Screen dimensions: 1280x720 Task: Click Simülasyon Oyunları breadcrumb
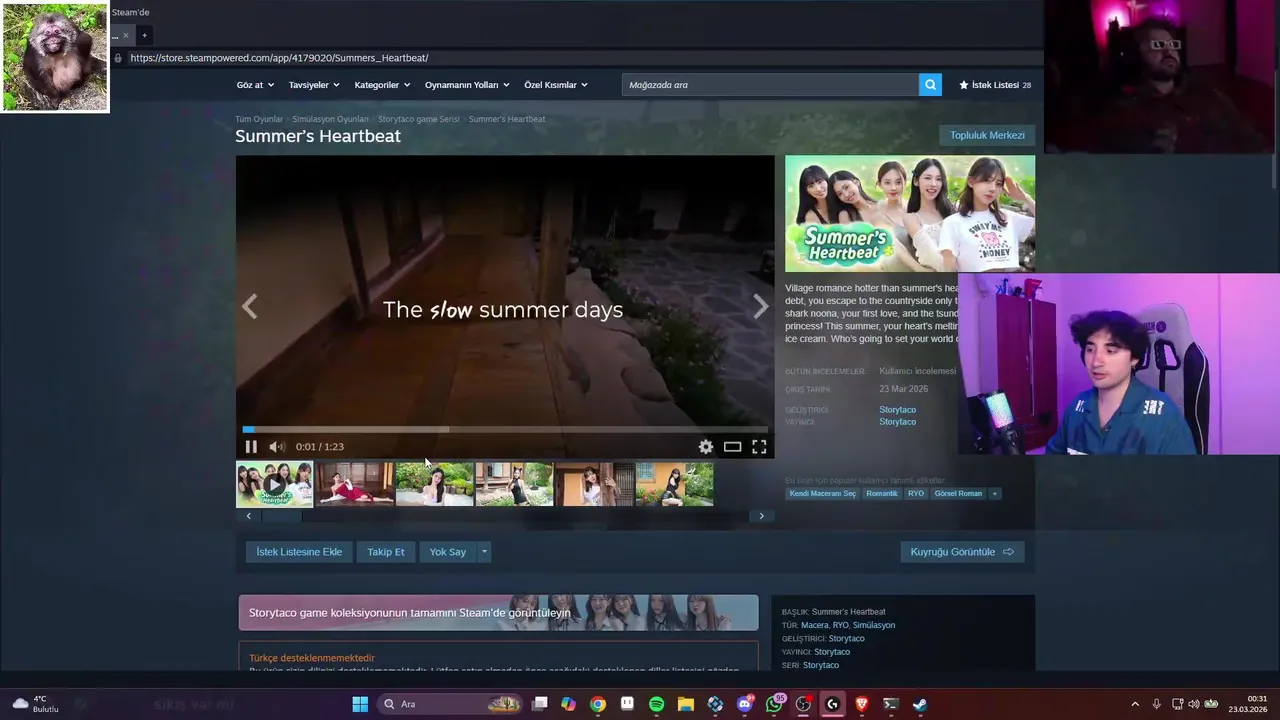(x=330, y=119)
